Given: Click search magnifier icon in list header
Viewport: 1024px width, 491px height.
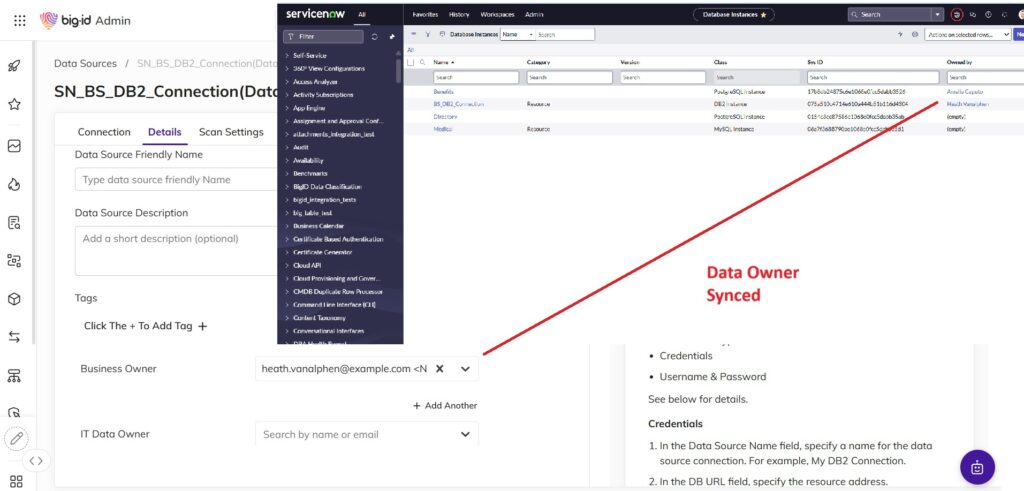Looking at the screenshot, I should click(423, 62).
